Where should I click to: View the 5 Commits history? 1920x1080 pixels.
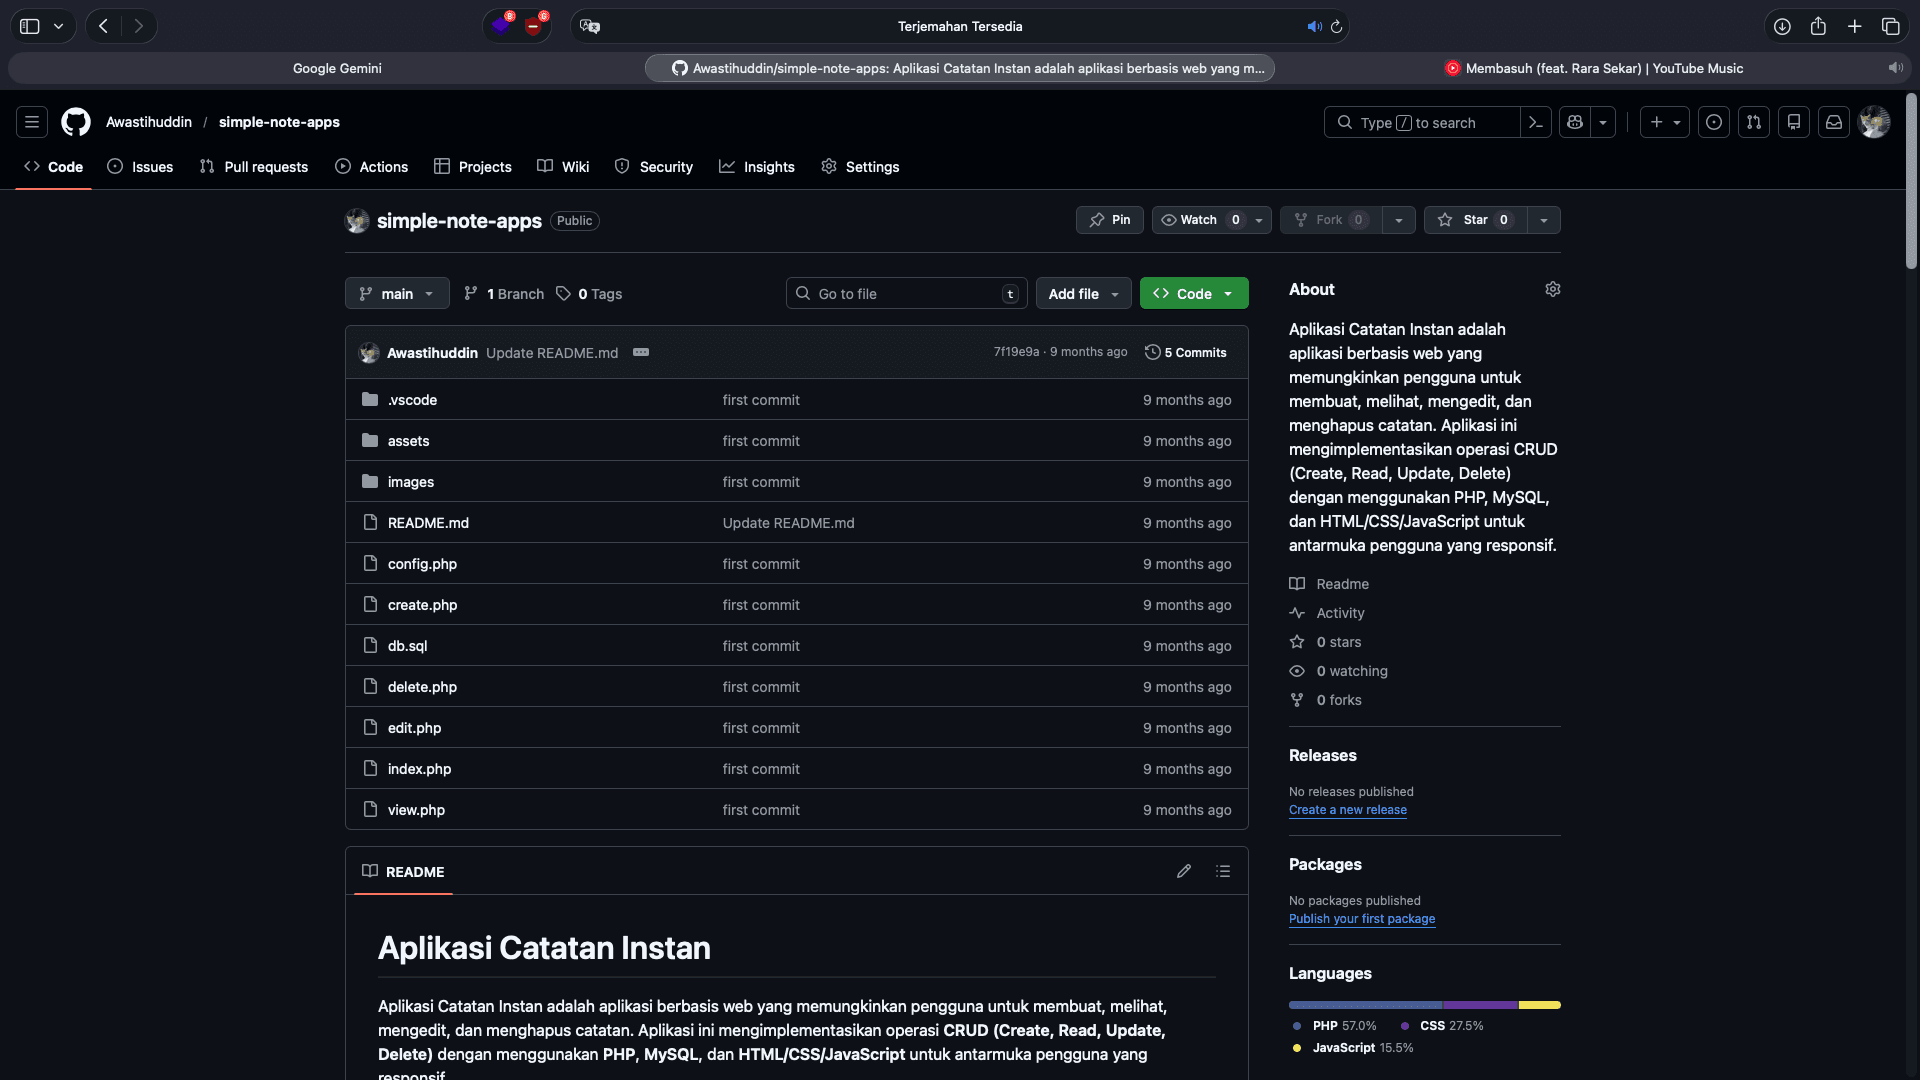pos(1186,352)
